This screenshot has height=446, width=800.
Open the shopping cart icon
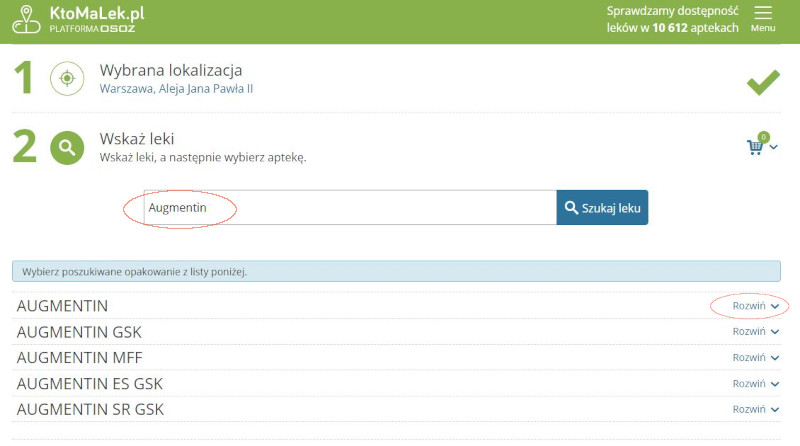tap(755, 147)
